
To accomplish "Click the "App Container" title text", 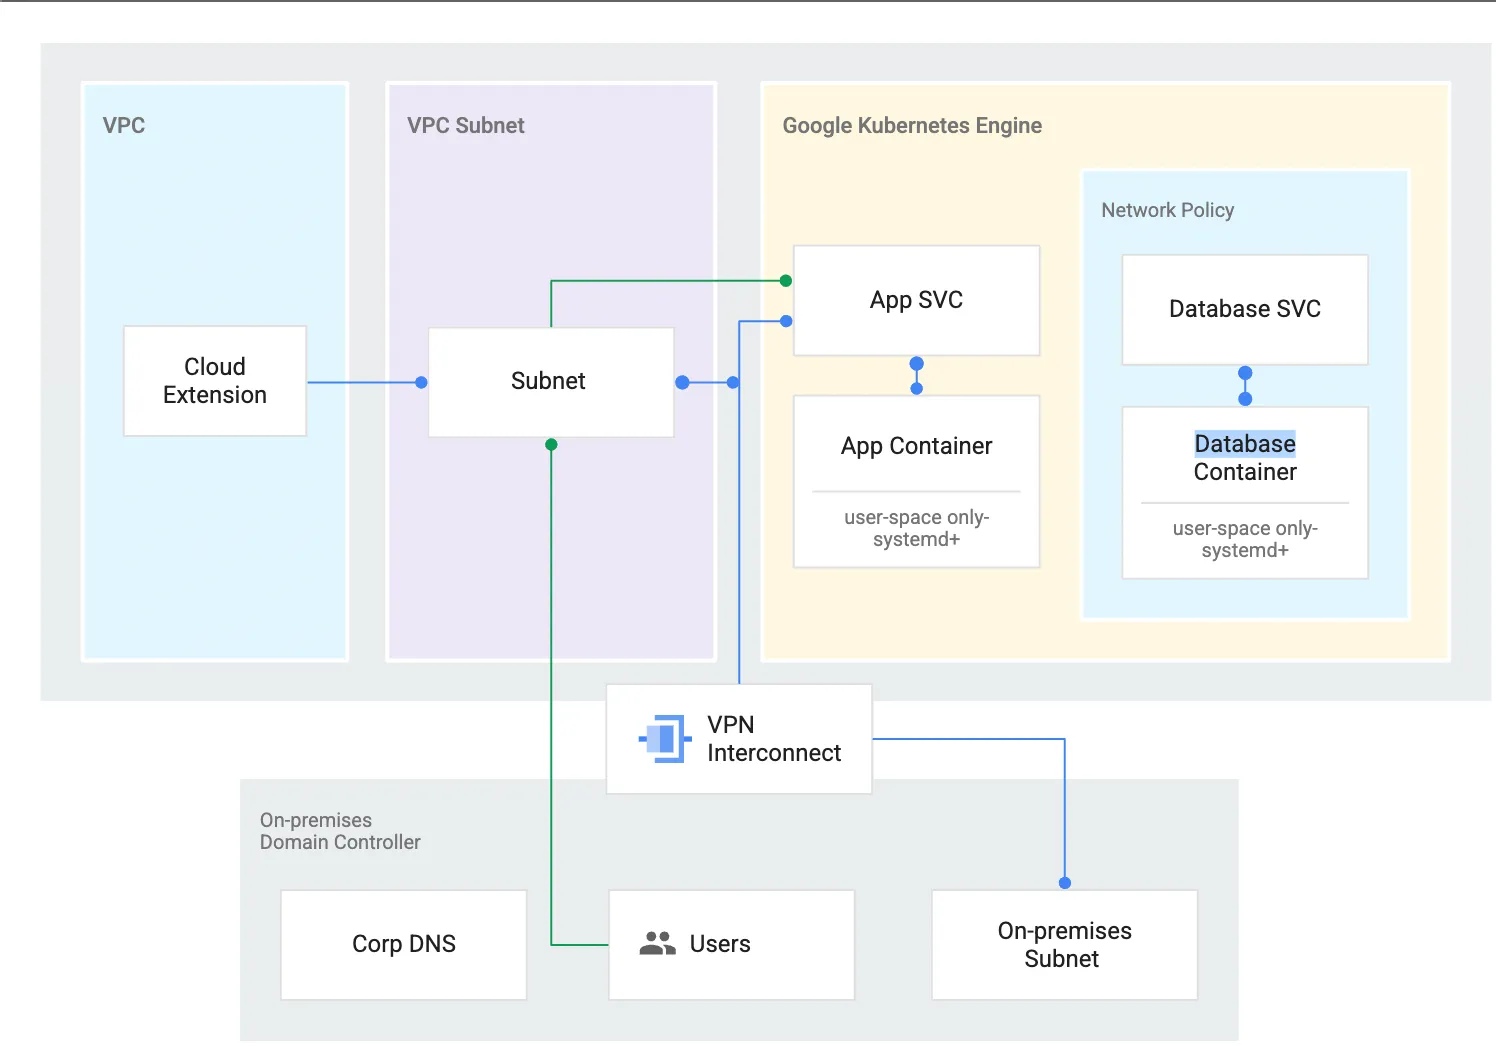I will coord(917,446).
